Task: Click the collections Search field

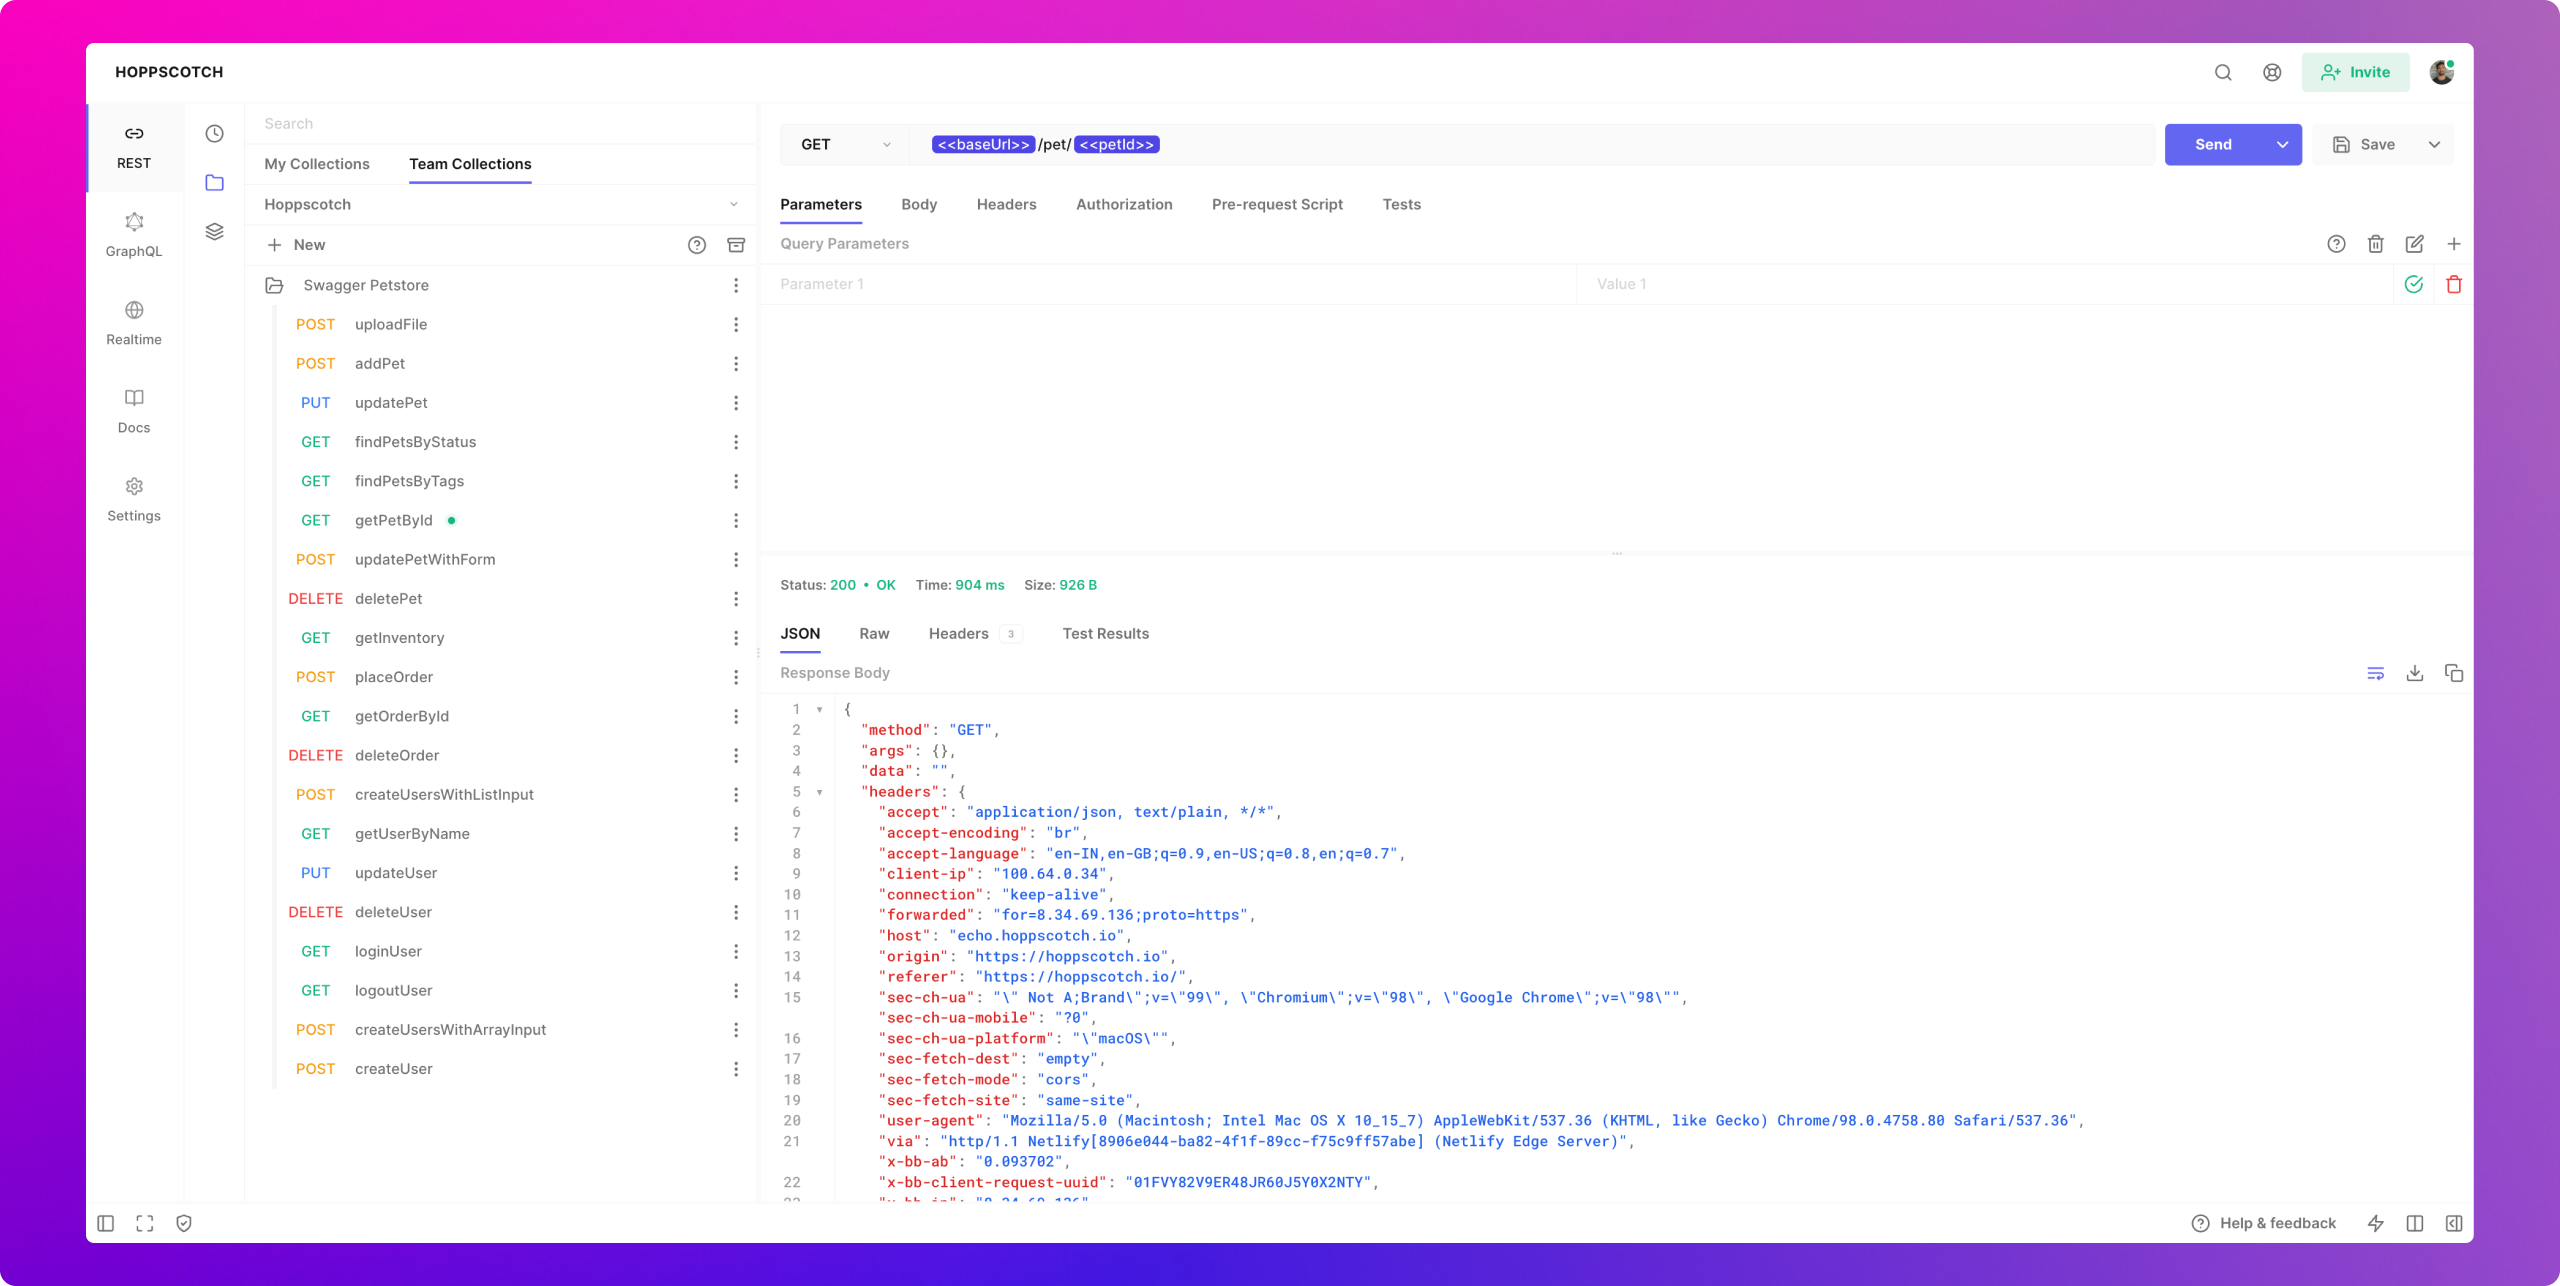Action: (x=500, y=124)
